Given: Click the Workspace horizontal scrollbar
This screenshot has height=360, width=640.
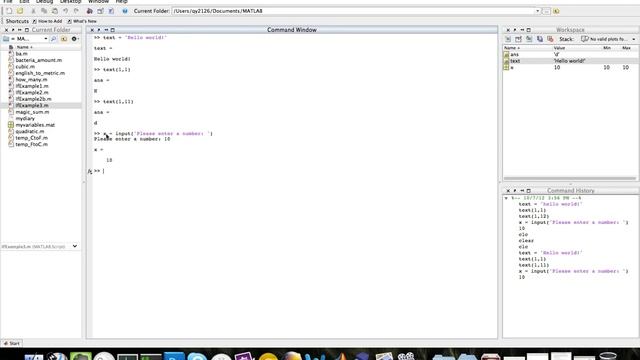Looking at the screenshot, I should click(x=569, y=178).
